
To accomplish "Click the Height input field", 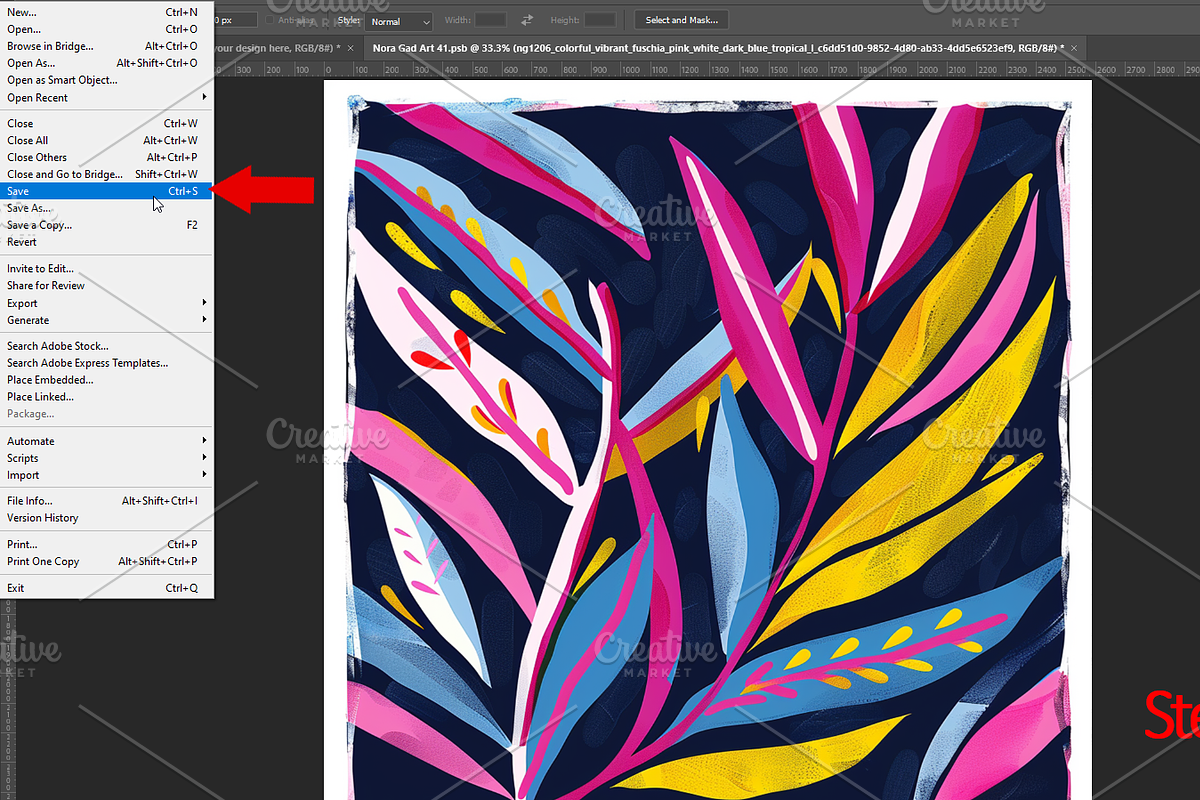I will pos(600,20).
